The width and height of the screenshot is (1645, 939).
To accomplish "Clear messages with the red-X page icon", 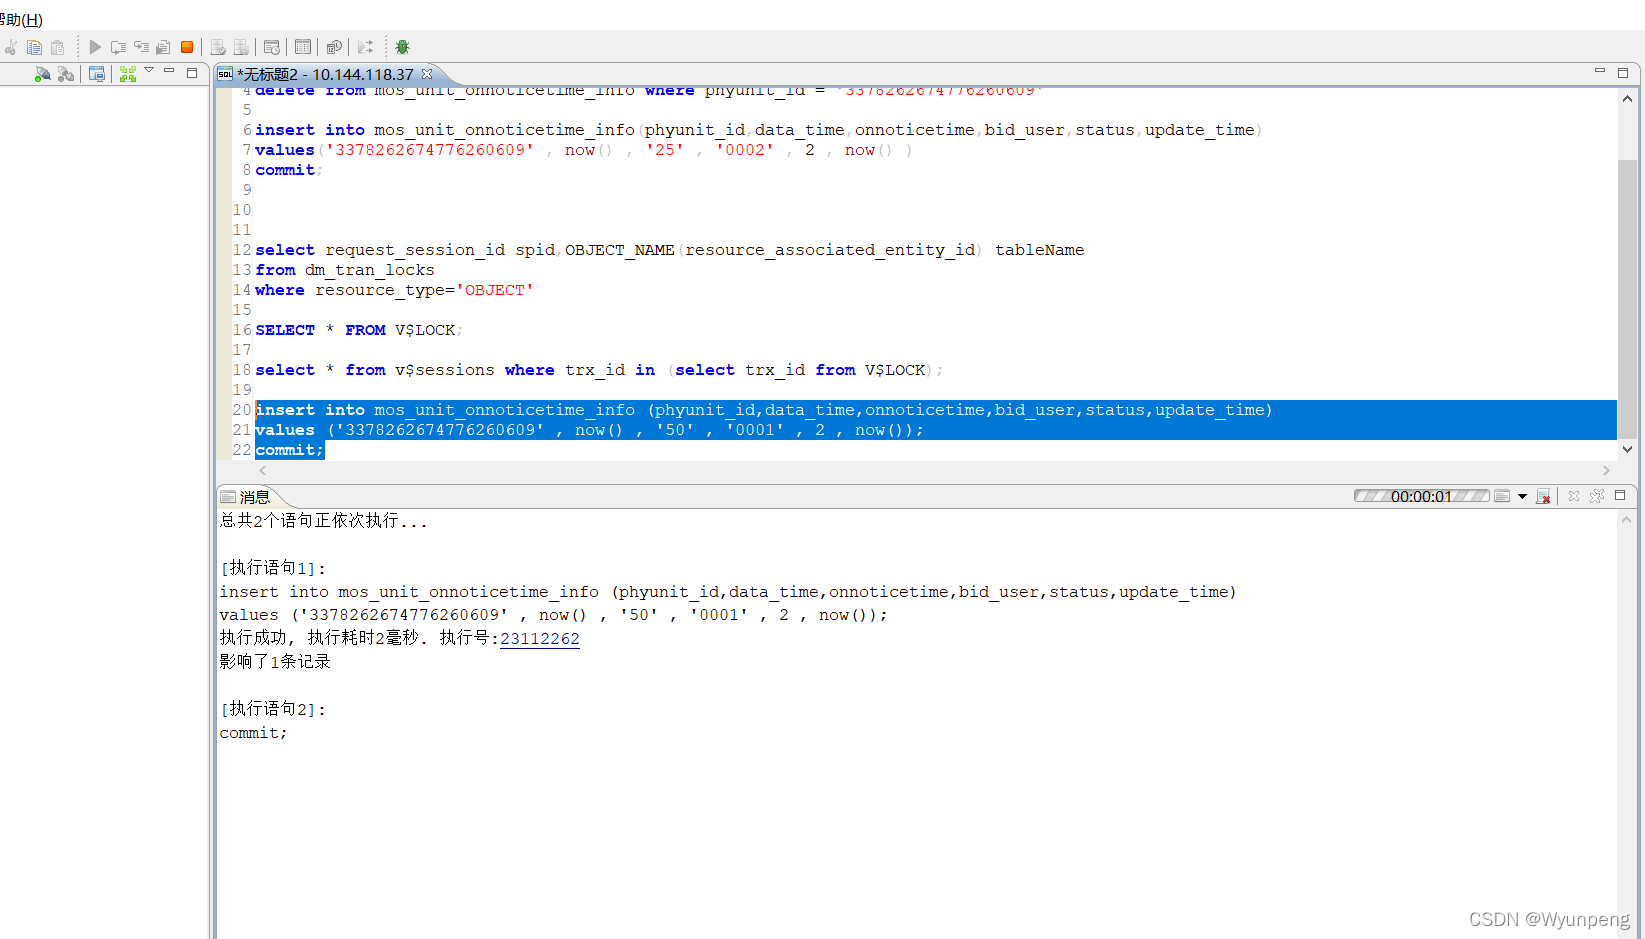I will click(x=1543, y=496).
